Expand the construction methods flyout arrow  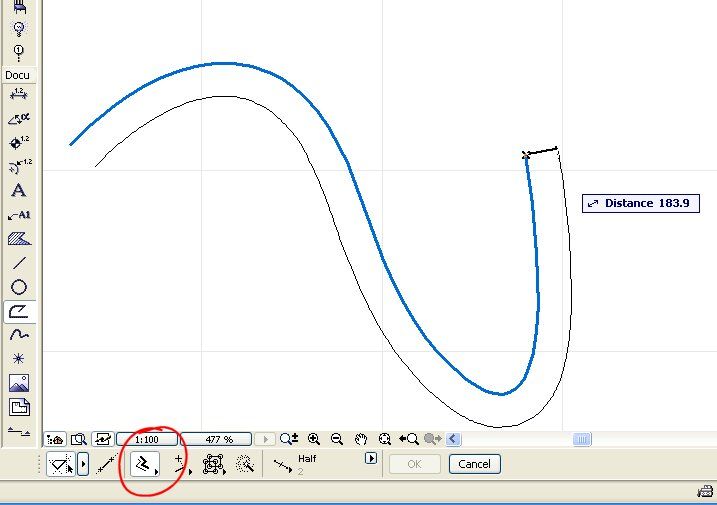point(83,464)
